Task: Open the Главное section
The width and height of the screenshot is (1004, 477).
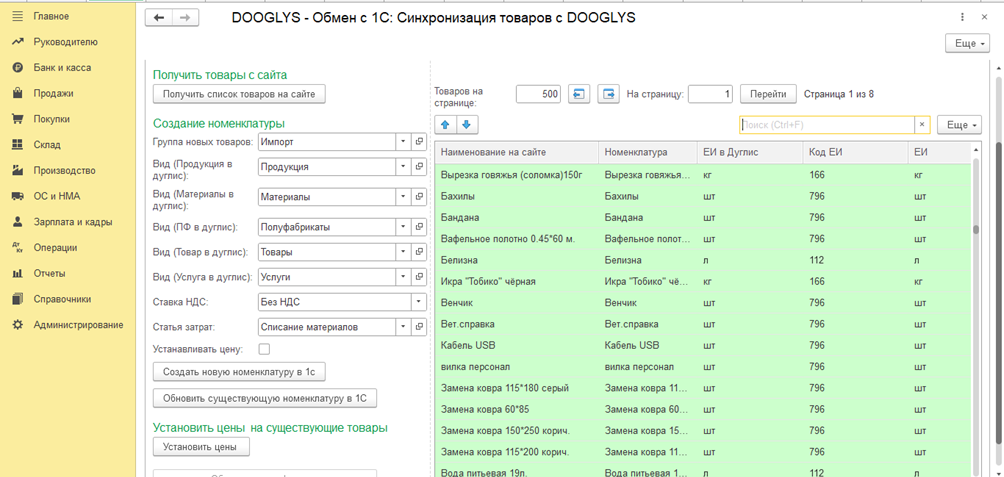Action: 51,16
